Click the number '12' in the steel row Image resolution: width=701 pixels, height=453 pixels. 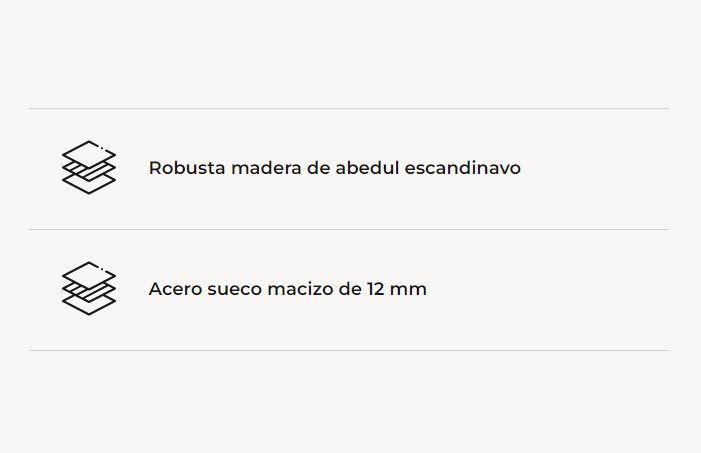coord(376,289)
